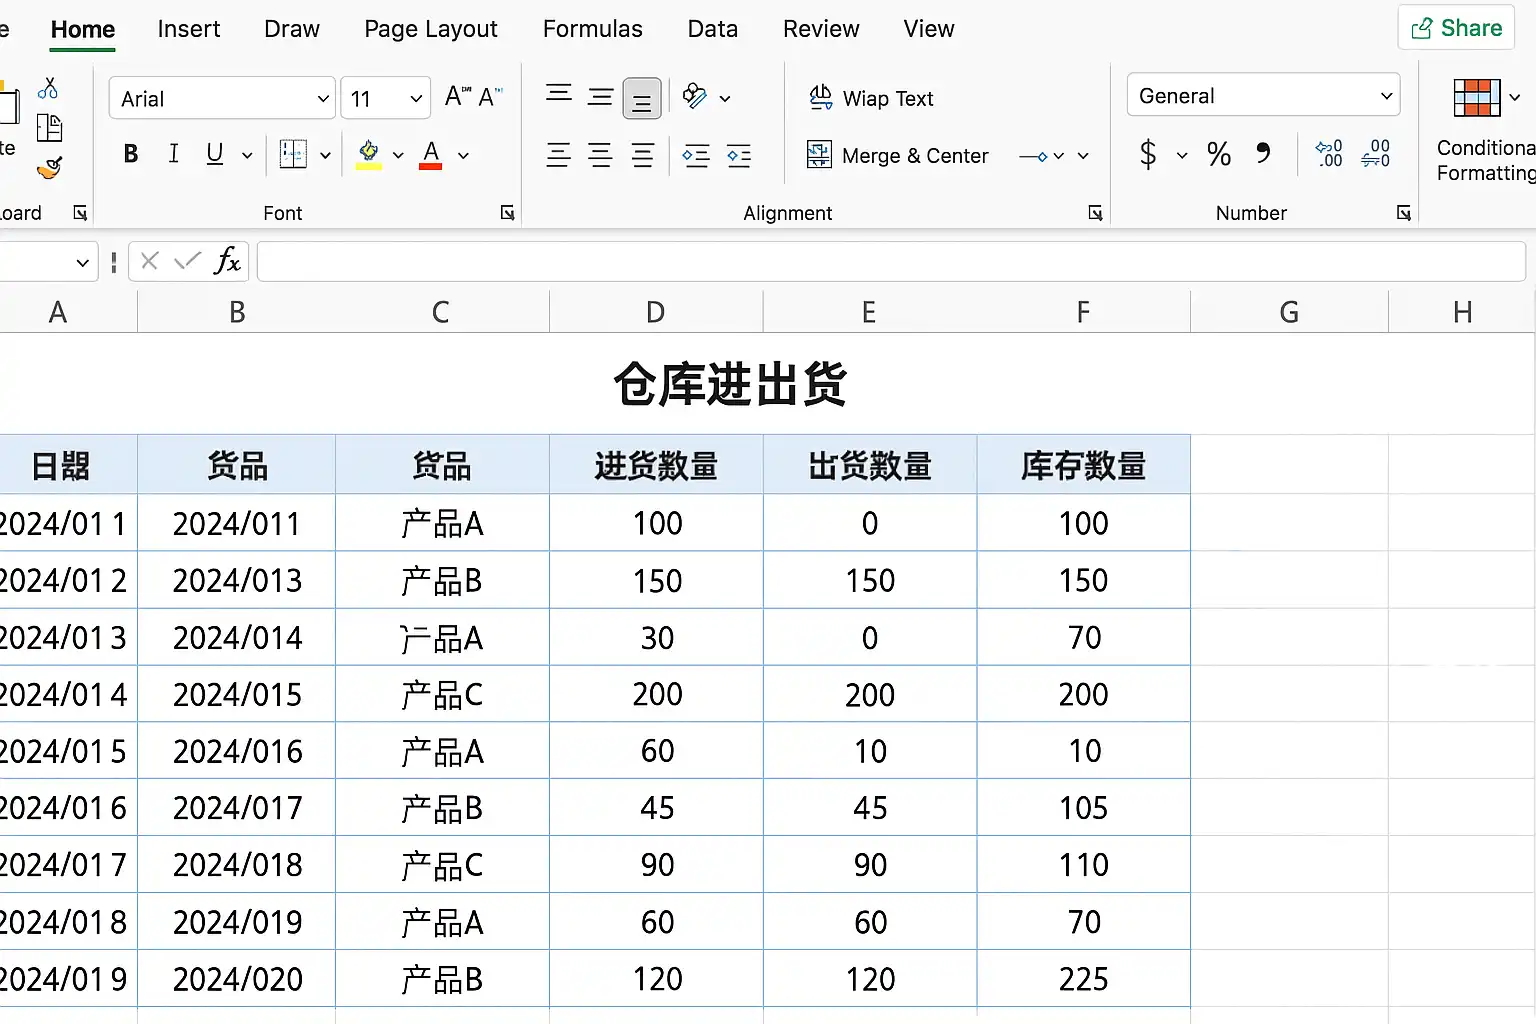This screenshot has height=1024, width=1536.
Task: Select the Format Painter brush icon
Action: point(49,168)
